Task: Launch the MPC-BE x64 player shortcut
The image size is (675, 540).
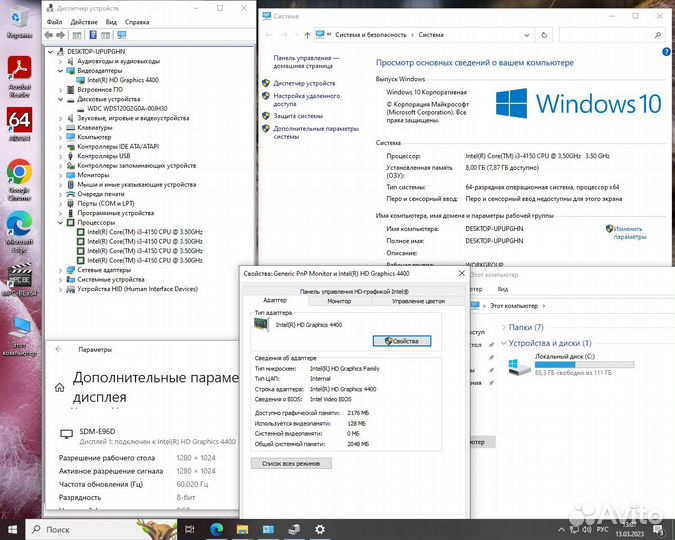Action: pyautogui.click(x=19, y=279)
